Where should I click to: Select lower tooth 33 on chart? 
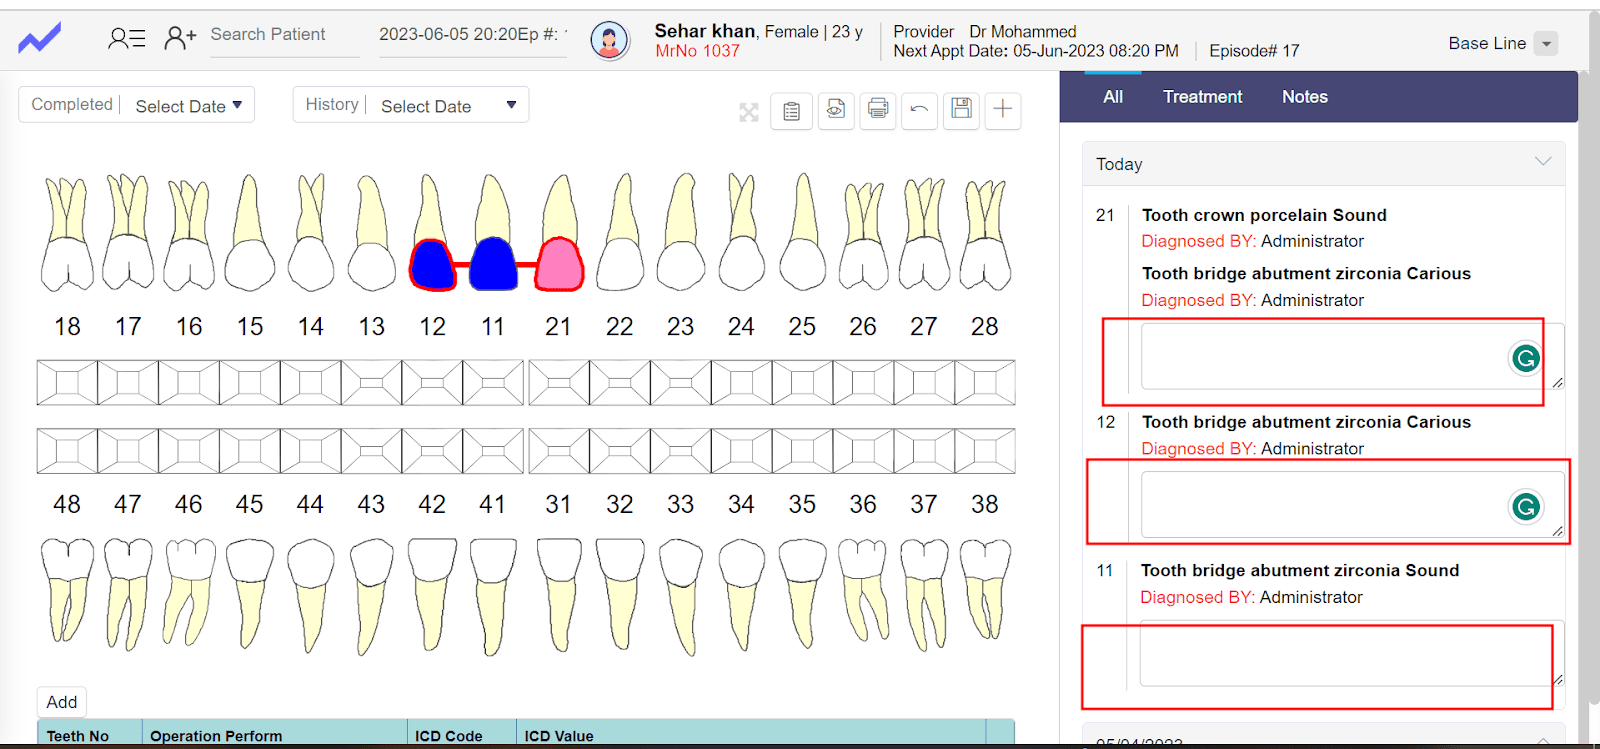pyautogui.click(x=681, y=597)
